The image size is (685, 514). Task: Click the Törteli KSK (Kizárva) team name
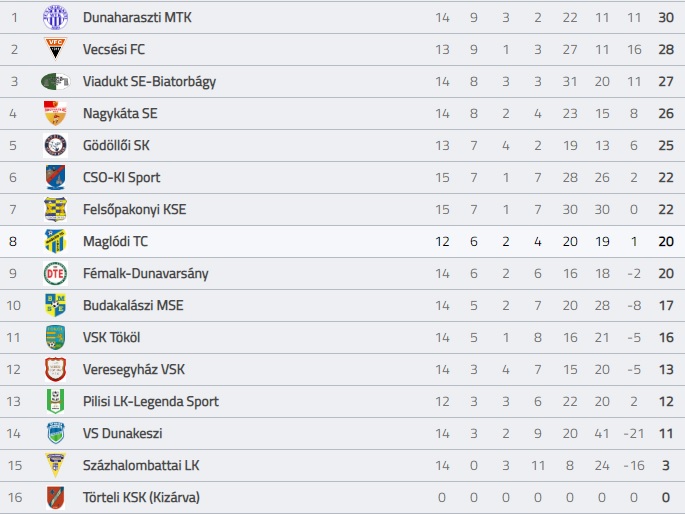pyautogui.click(x=141, y=497)
